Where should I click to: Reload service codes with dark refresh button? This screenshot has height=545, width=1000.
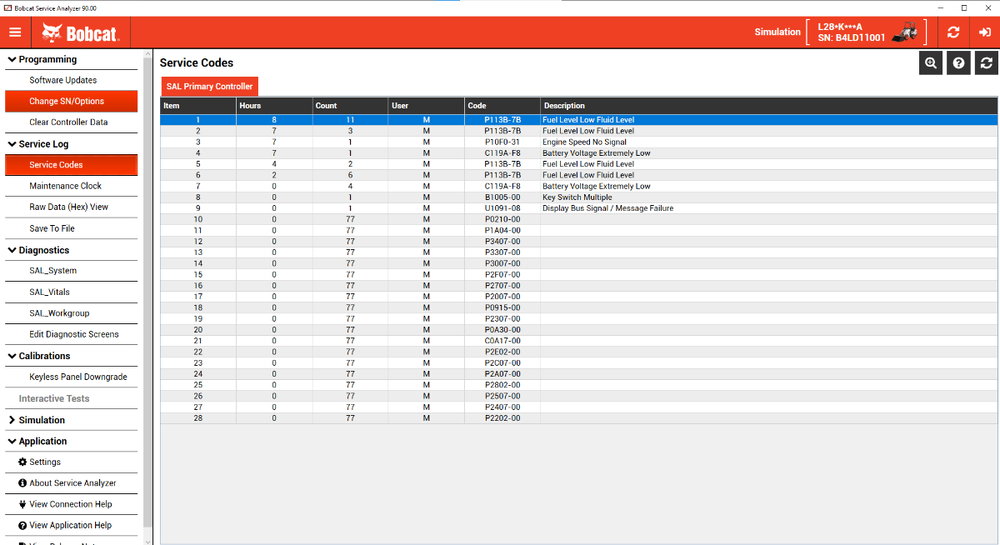pyautogui.click(x=987, y=63)
